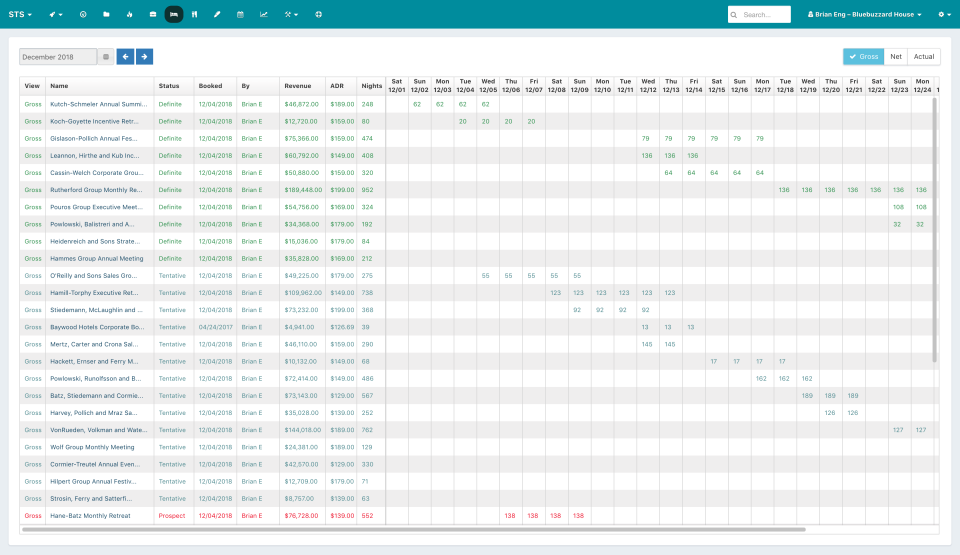The image size is (960, 555).
Task: Click the Nights column header
Action: [x=372, y=86]
